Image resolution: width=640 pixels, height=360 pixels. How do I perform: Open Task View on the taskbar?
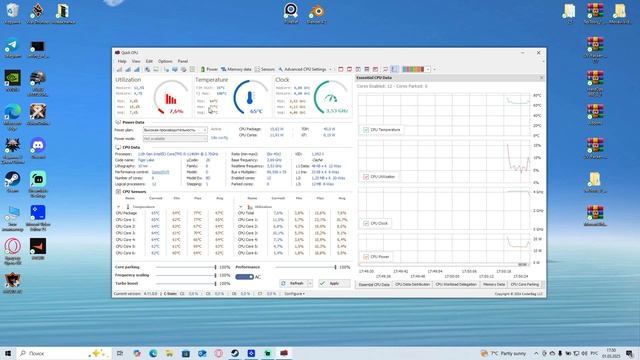click(120, 353)
